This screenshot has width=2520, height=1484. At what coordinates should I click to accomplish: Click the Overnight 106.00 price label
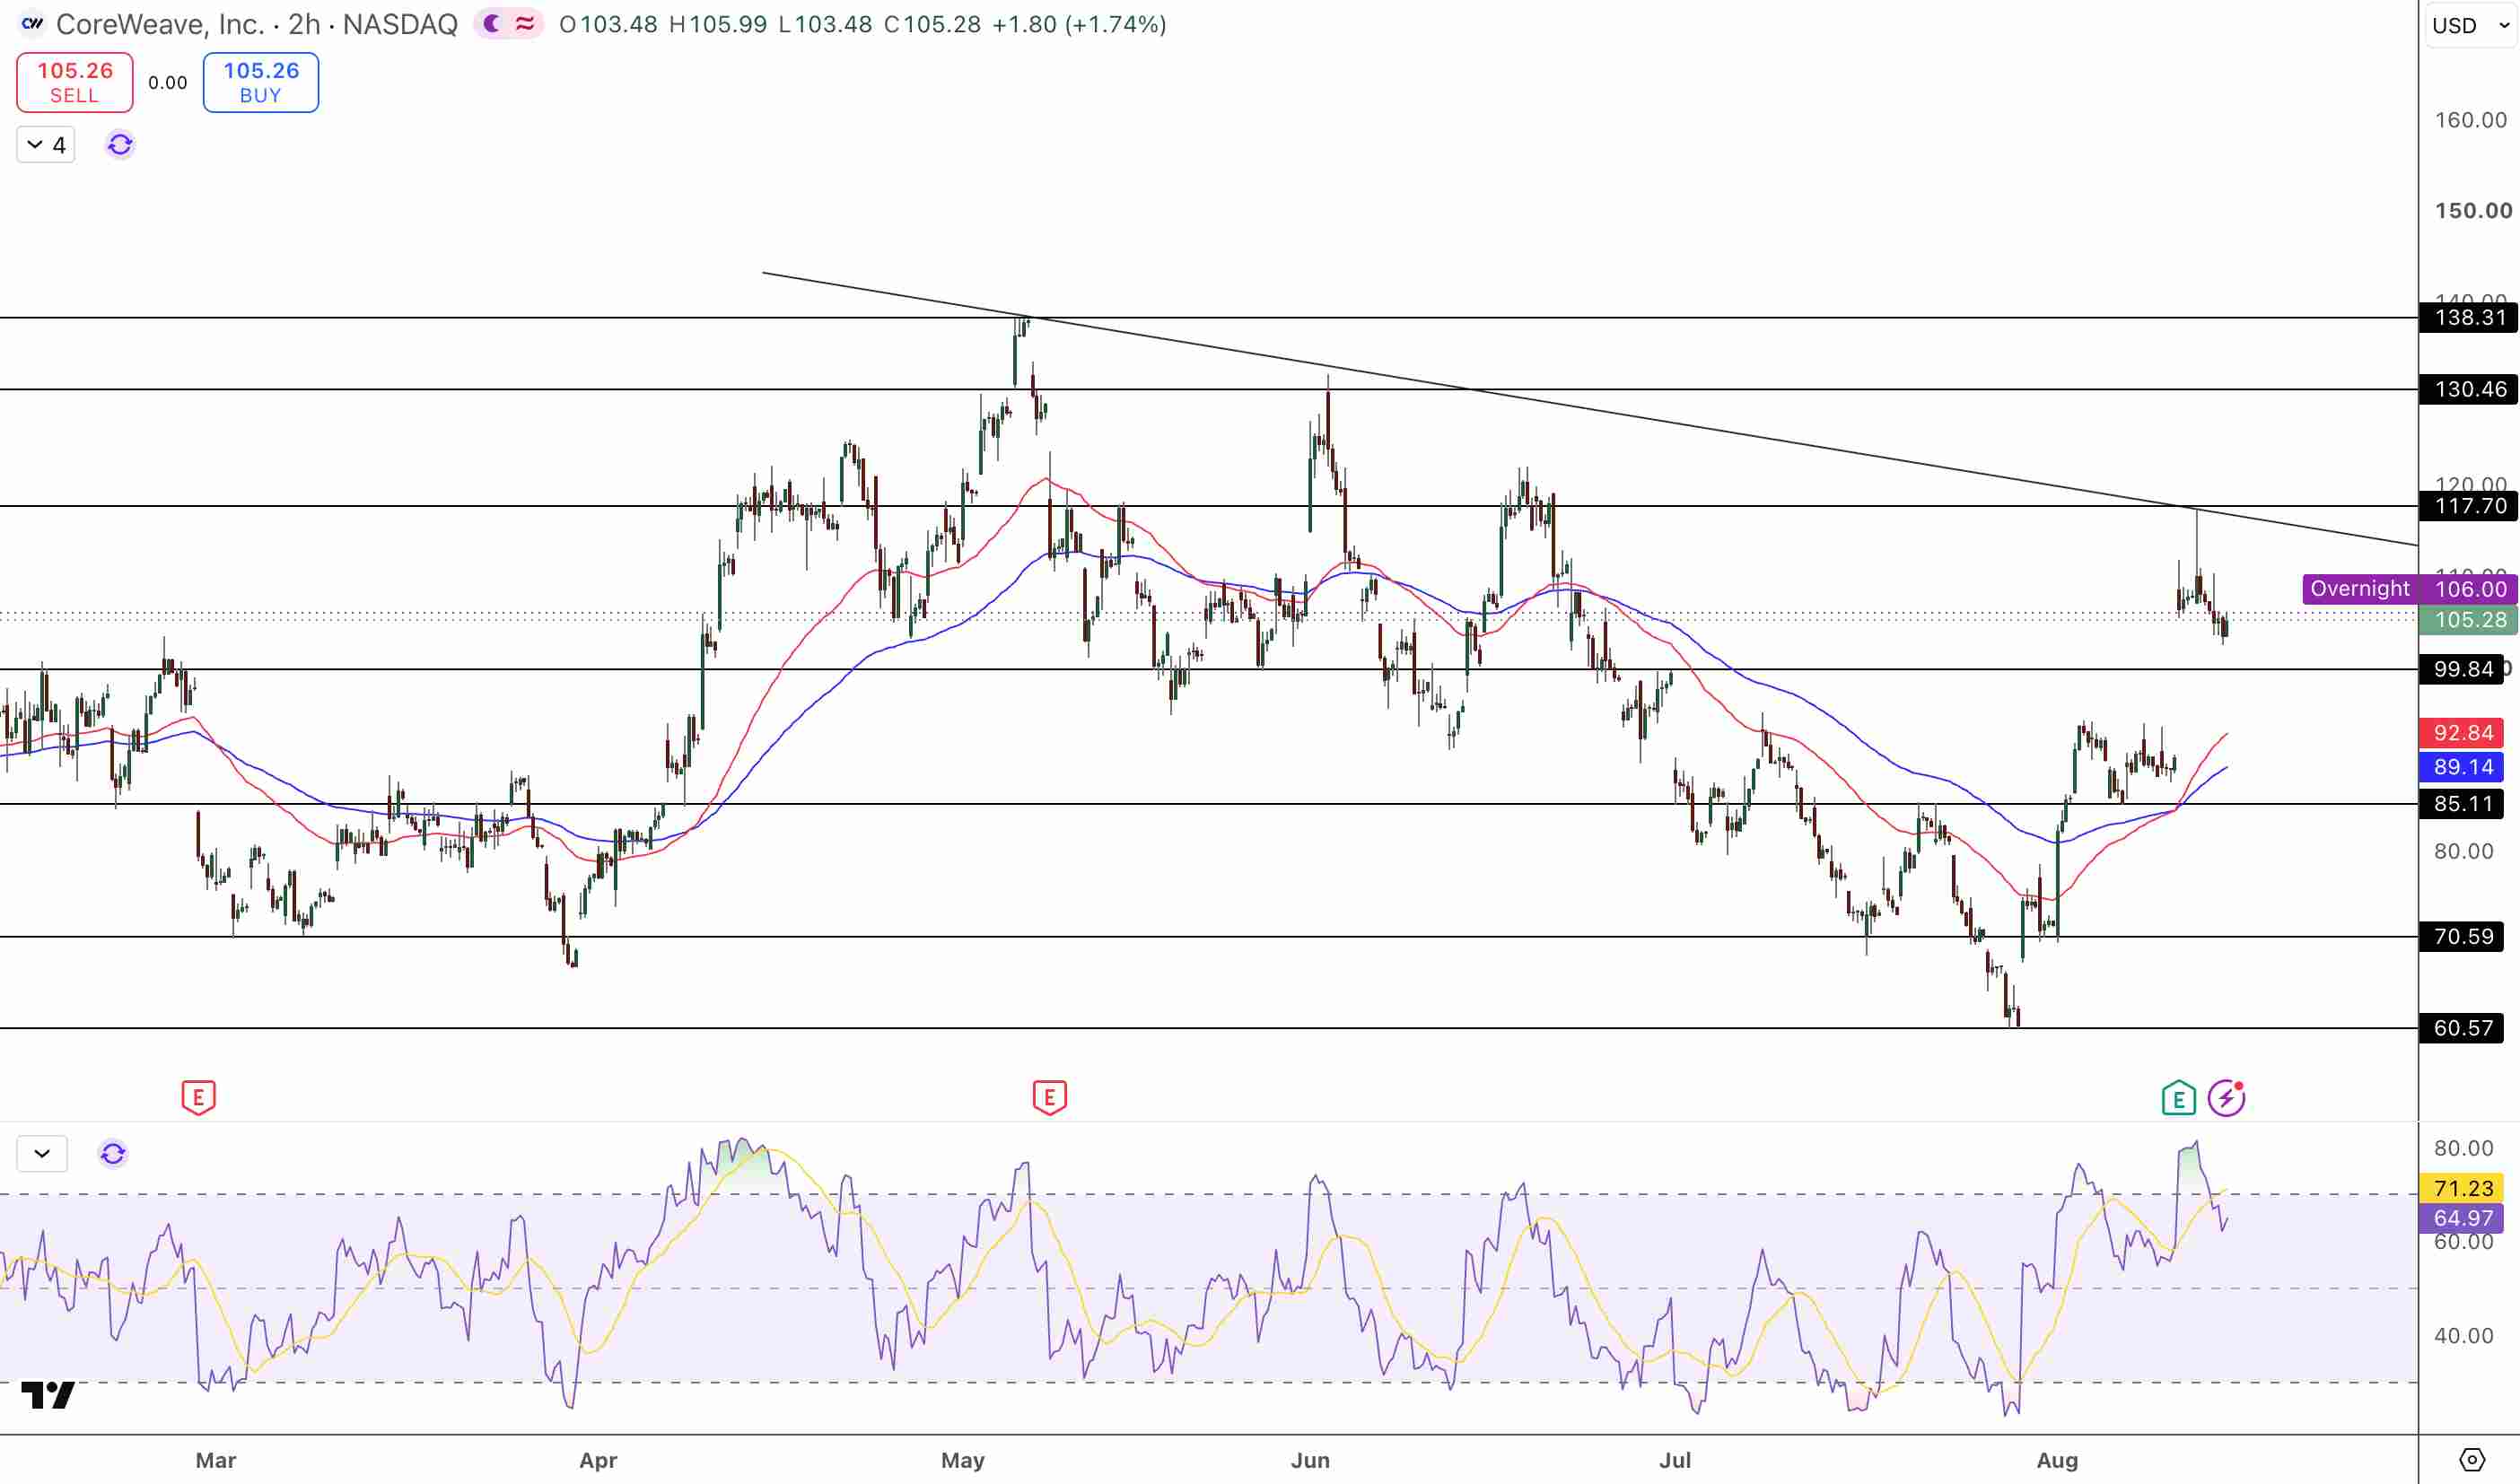coord(2410,589)
